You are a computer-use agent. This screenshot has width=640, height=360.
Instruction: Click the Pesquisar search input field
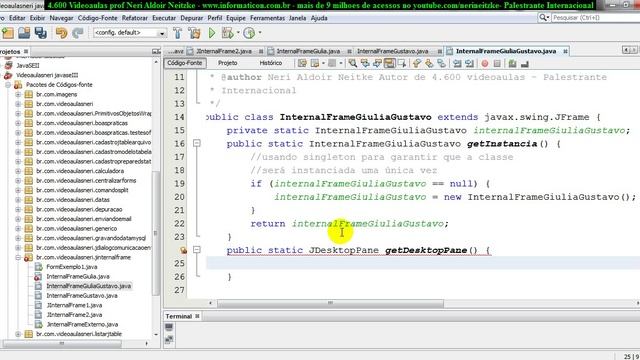(595, 18)
